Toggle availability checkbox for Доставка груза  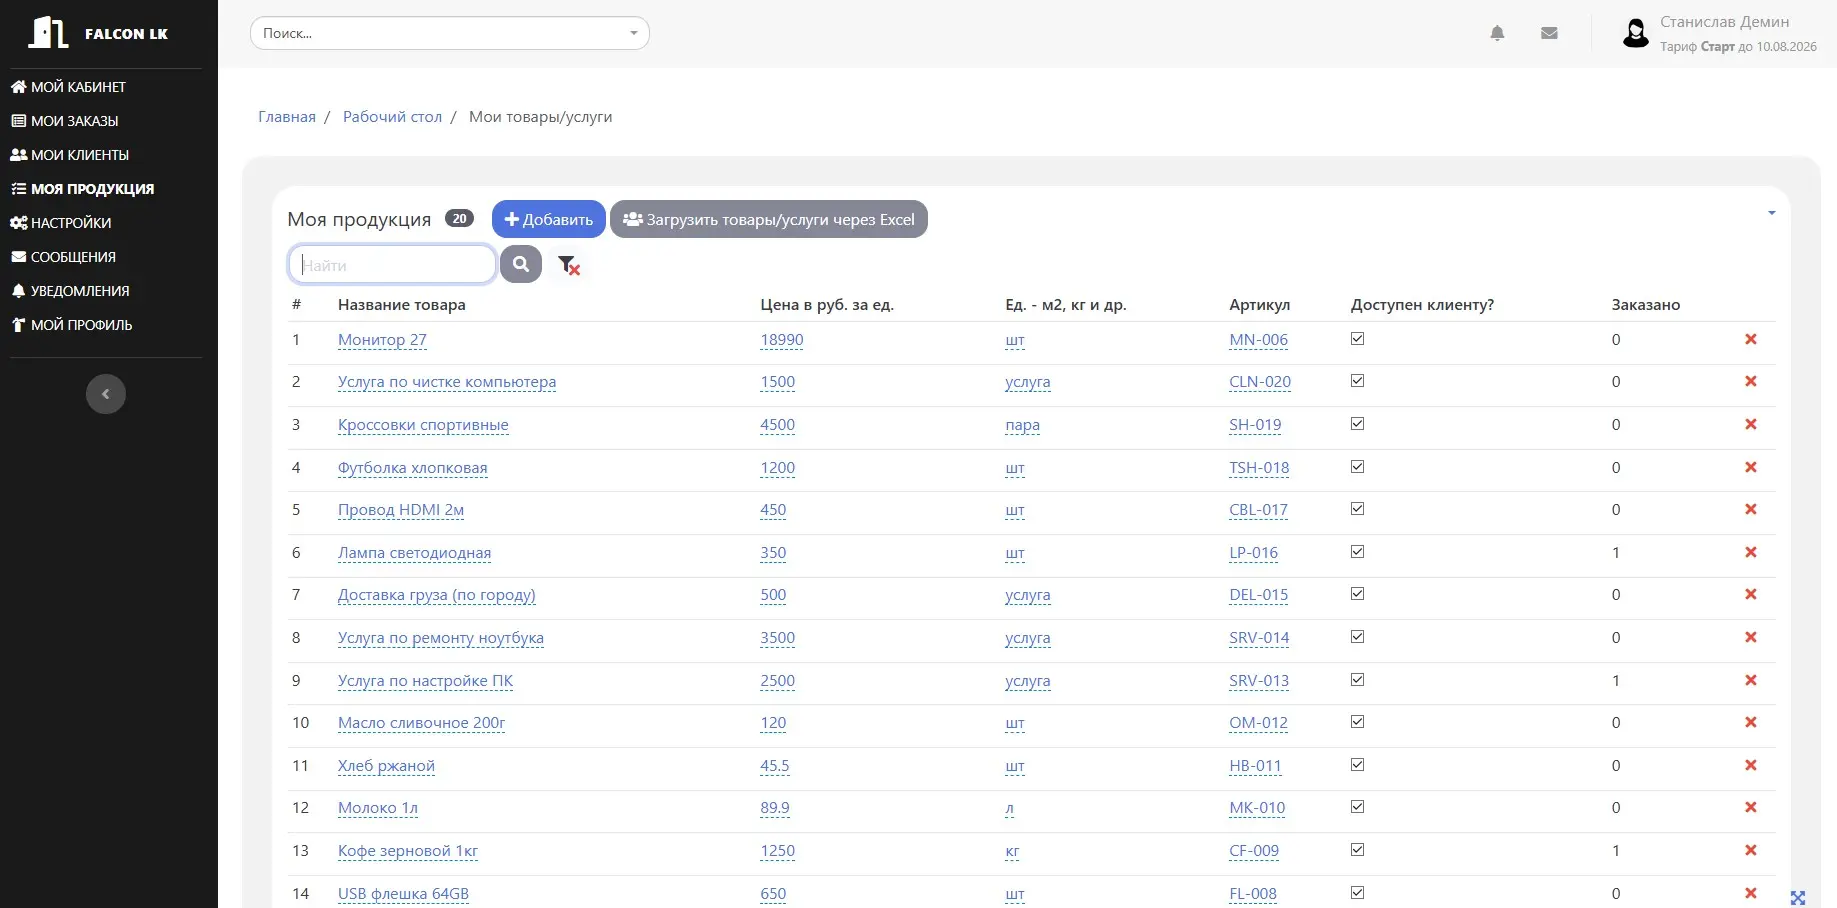pos(1357,593)
